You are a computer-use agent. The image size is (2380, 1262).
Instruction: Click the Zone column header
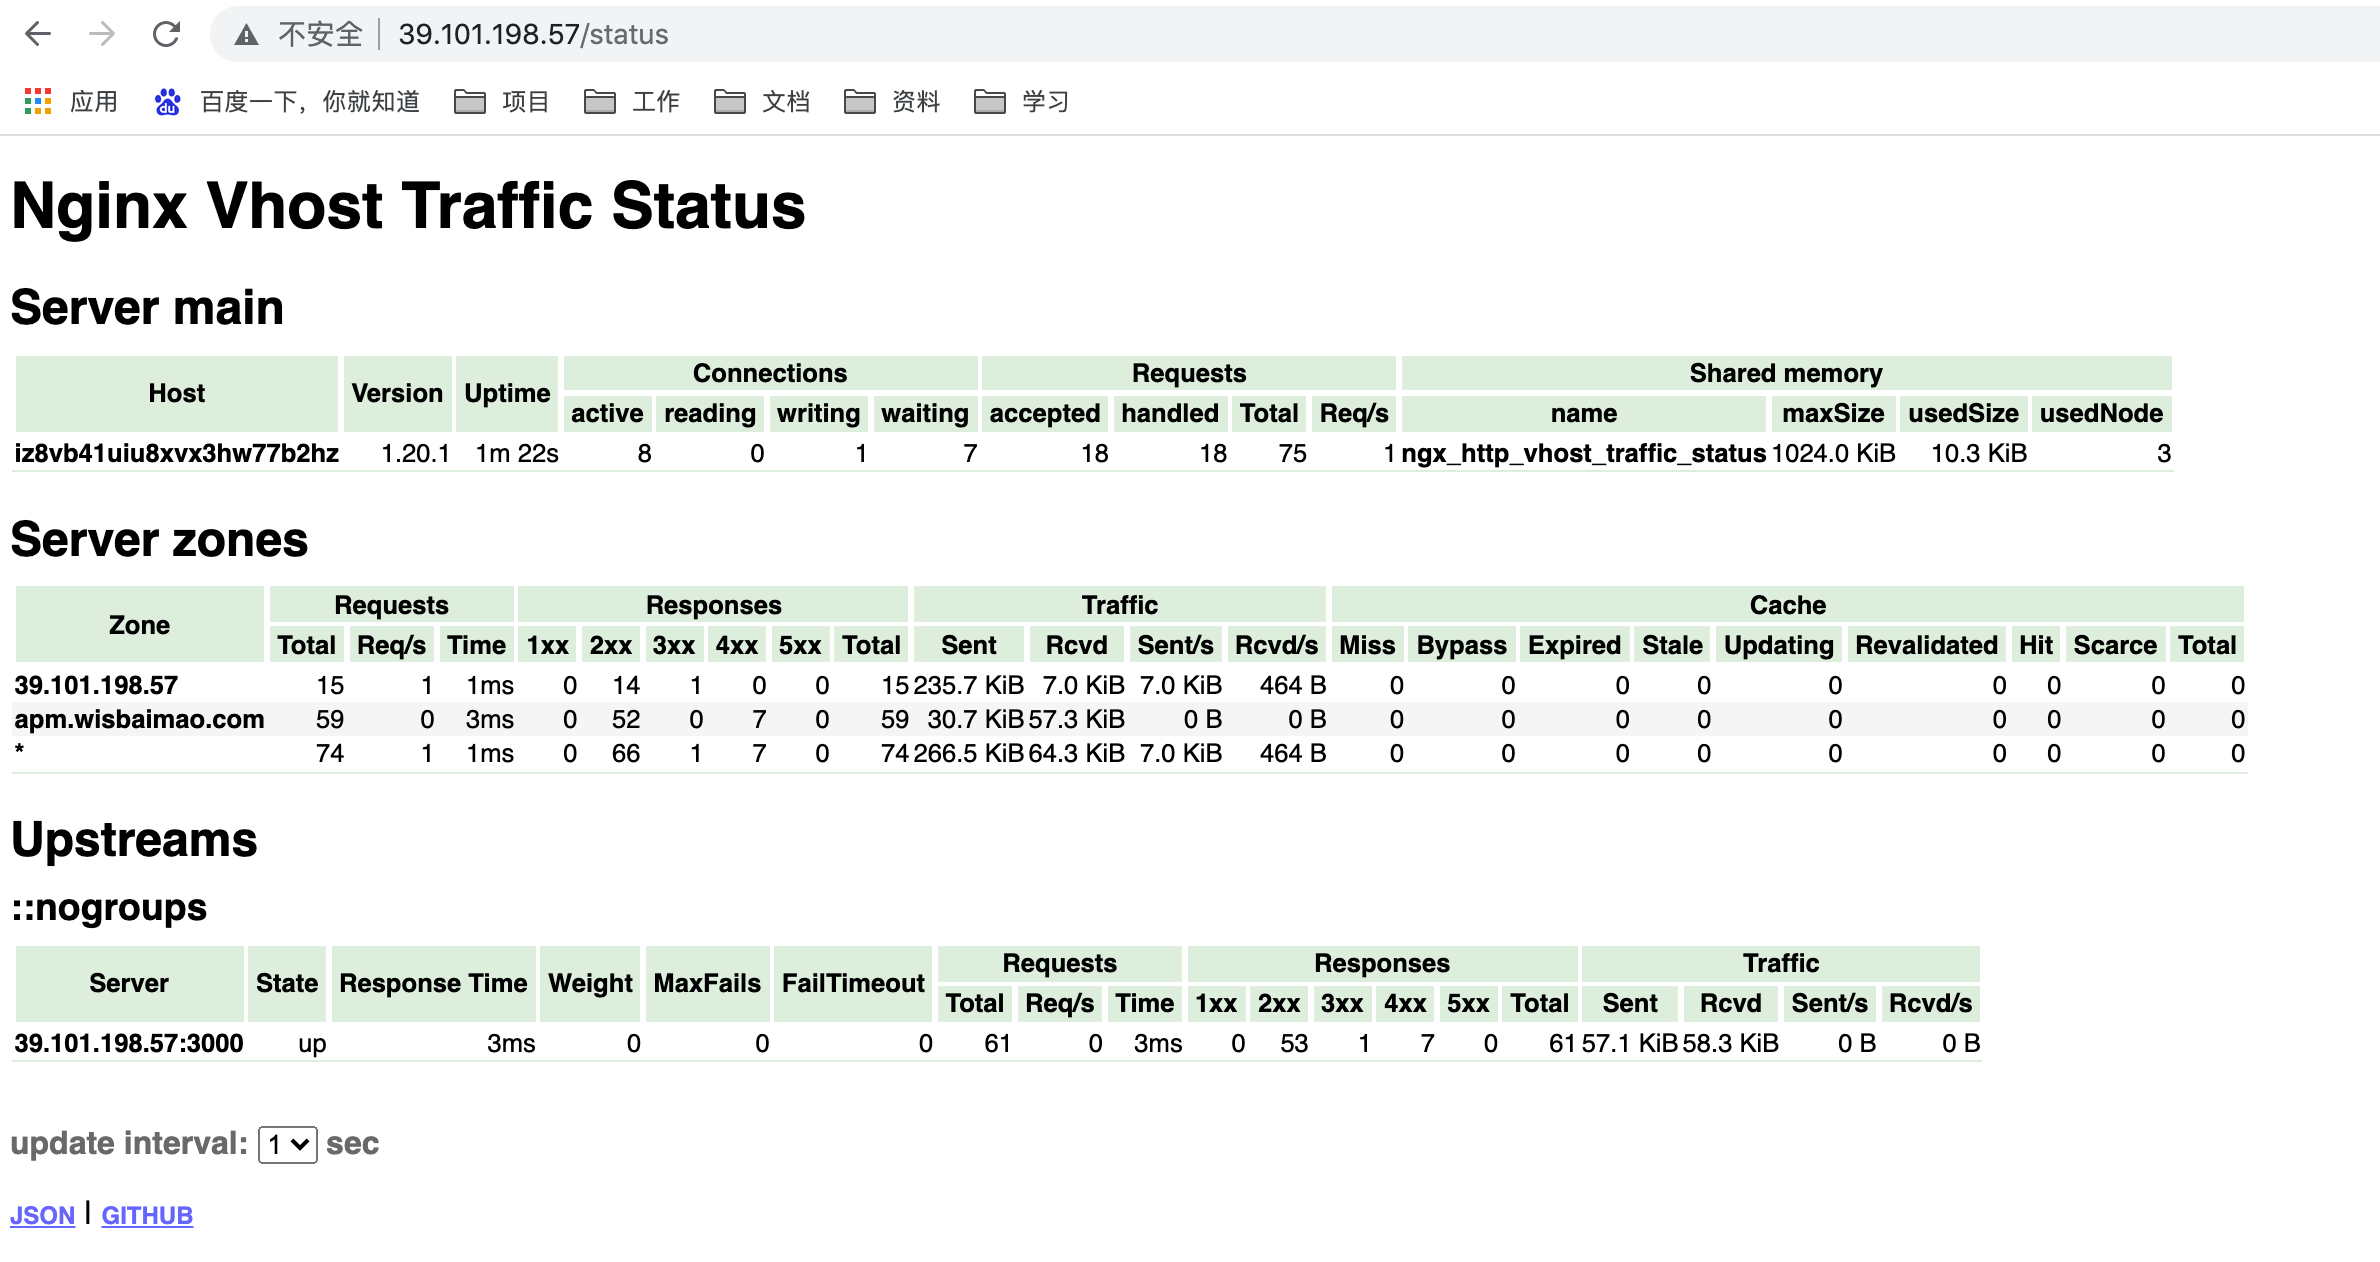139,625
